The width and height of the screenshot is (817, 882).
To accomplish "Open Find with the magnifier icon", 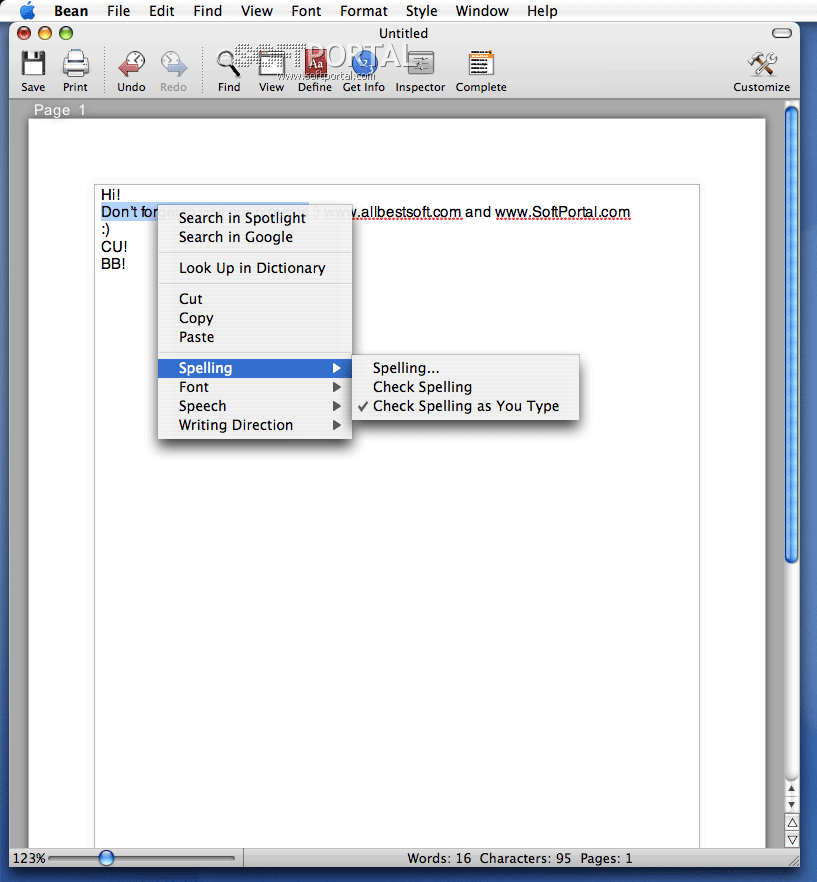I will click(x=229, y=63).
